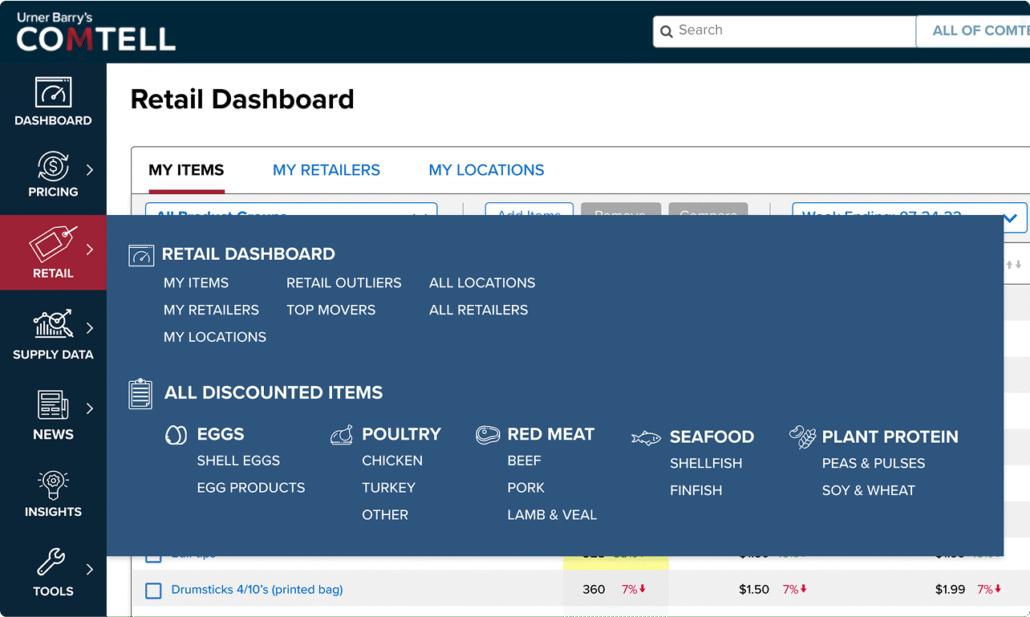Switch to the My Items tab
This screenshot has width=1030, height=617.
[x=186, y=170]
